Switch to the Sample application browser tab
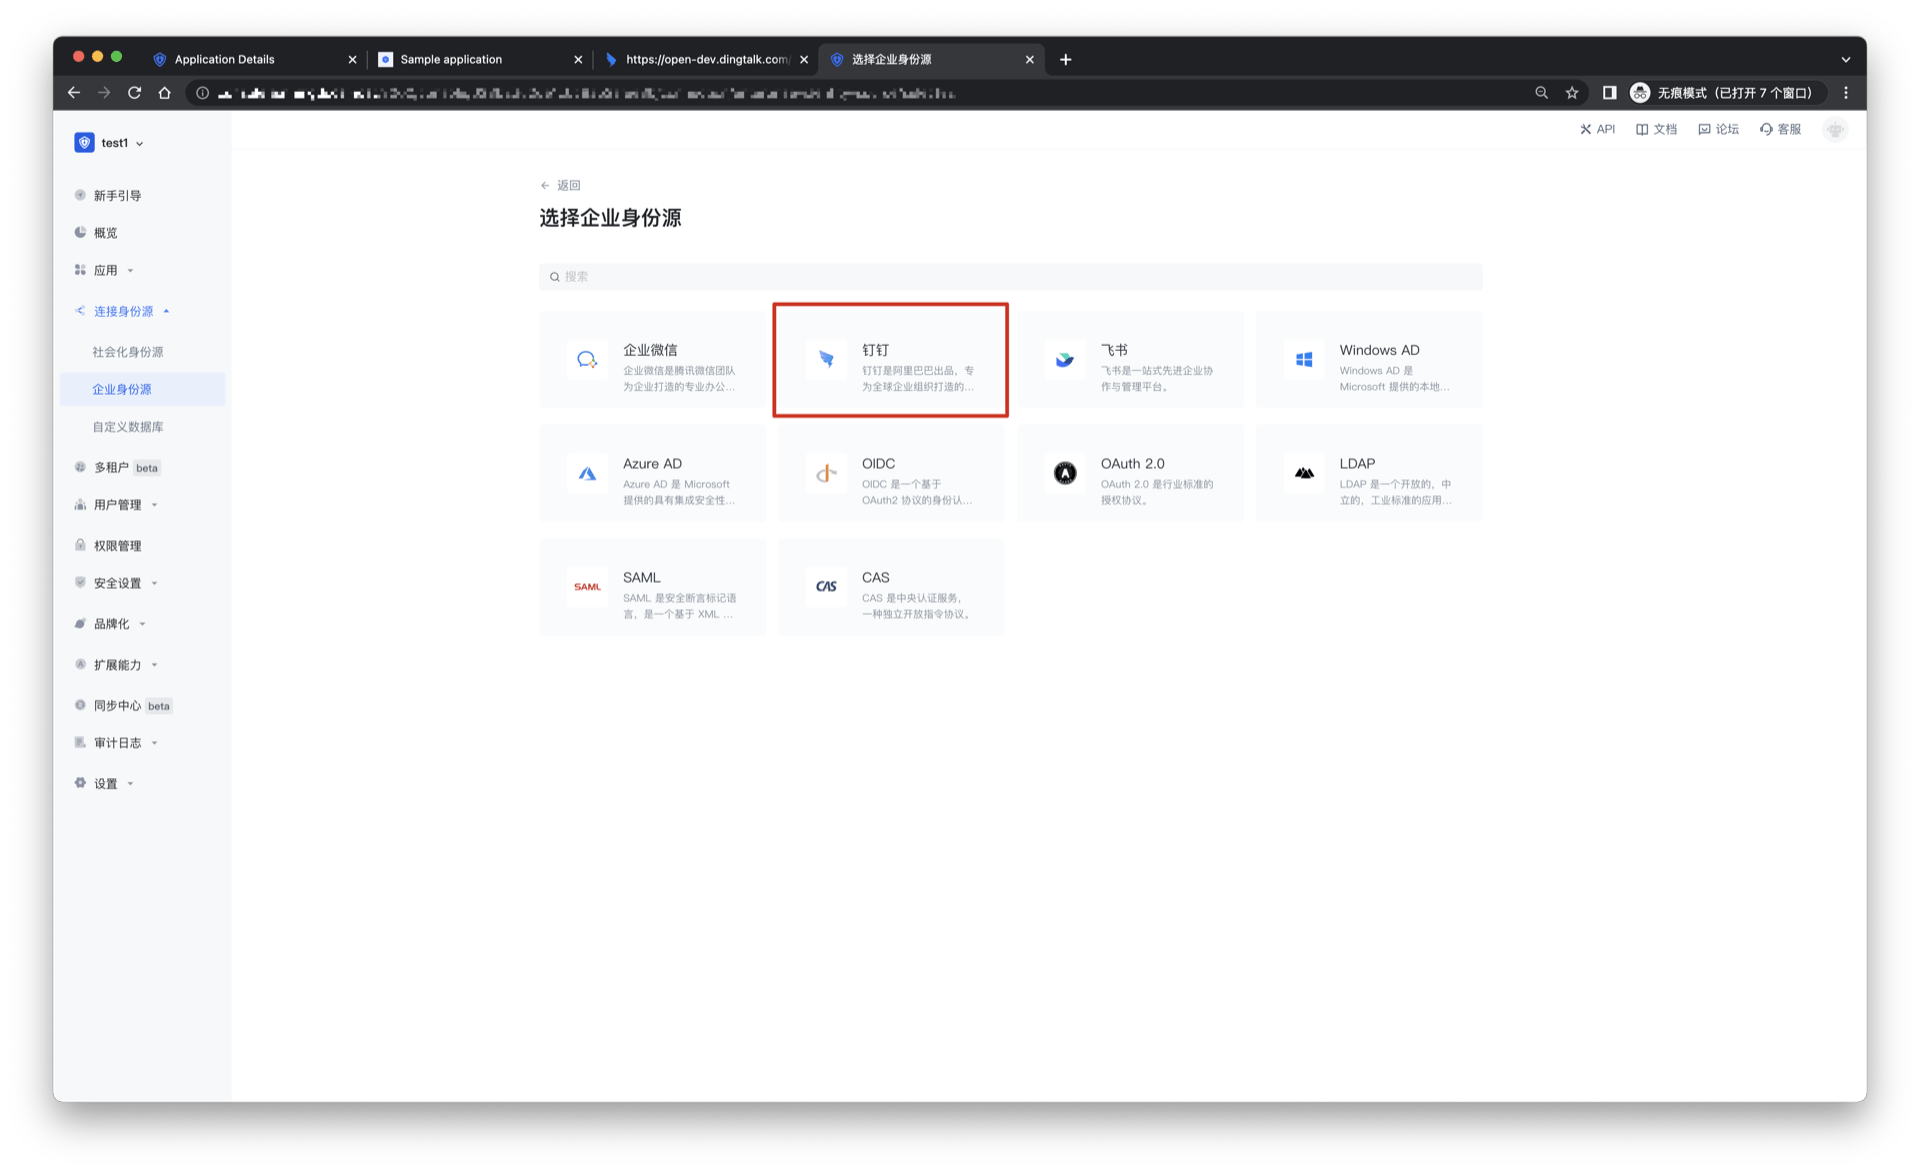Image resolution: width=1920 pixels, height=1172 pixels. coord(451,59)
